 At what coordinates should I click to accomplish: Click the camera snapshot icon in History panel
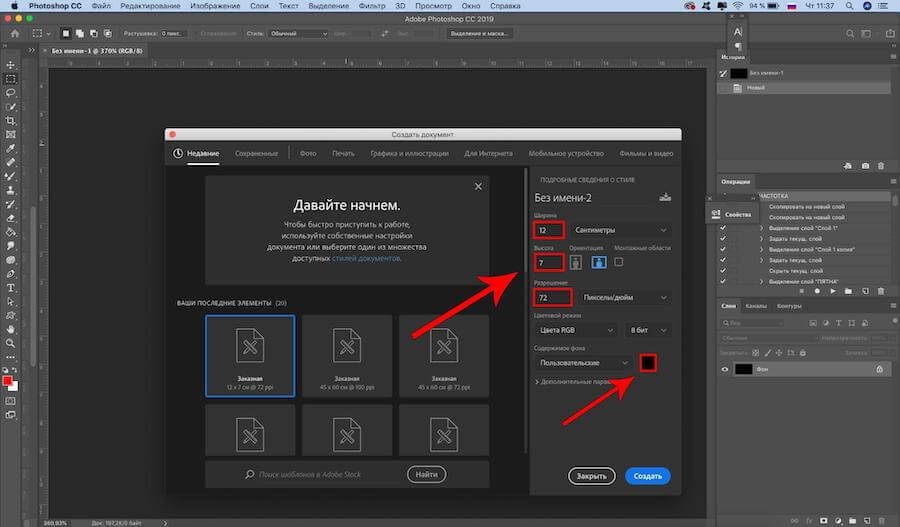[x=866, y=165]
